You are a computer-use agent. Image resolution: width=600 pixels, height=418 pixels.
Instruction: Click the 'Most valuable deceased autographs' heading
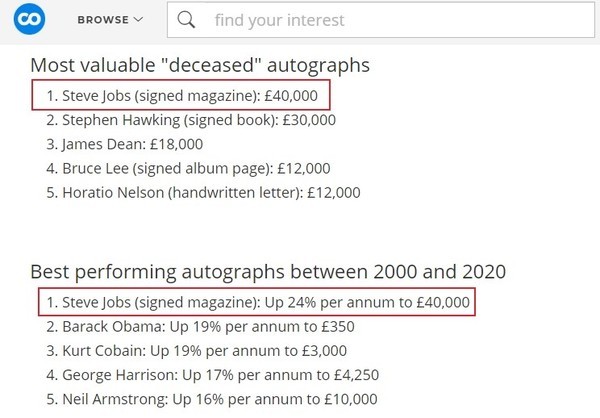click(200, 65)
